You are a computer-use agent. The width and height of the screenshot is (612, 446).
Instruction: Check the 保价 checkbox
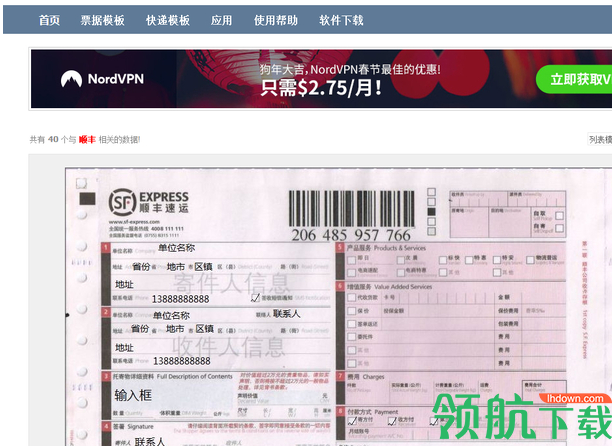[x=352, y=311]
